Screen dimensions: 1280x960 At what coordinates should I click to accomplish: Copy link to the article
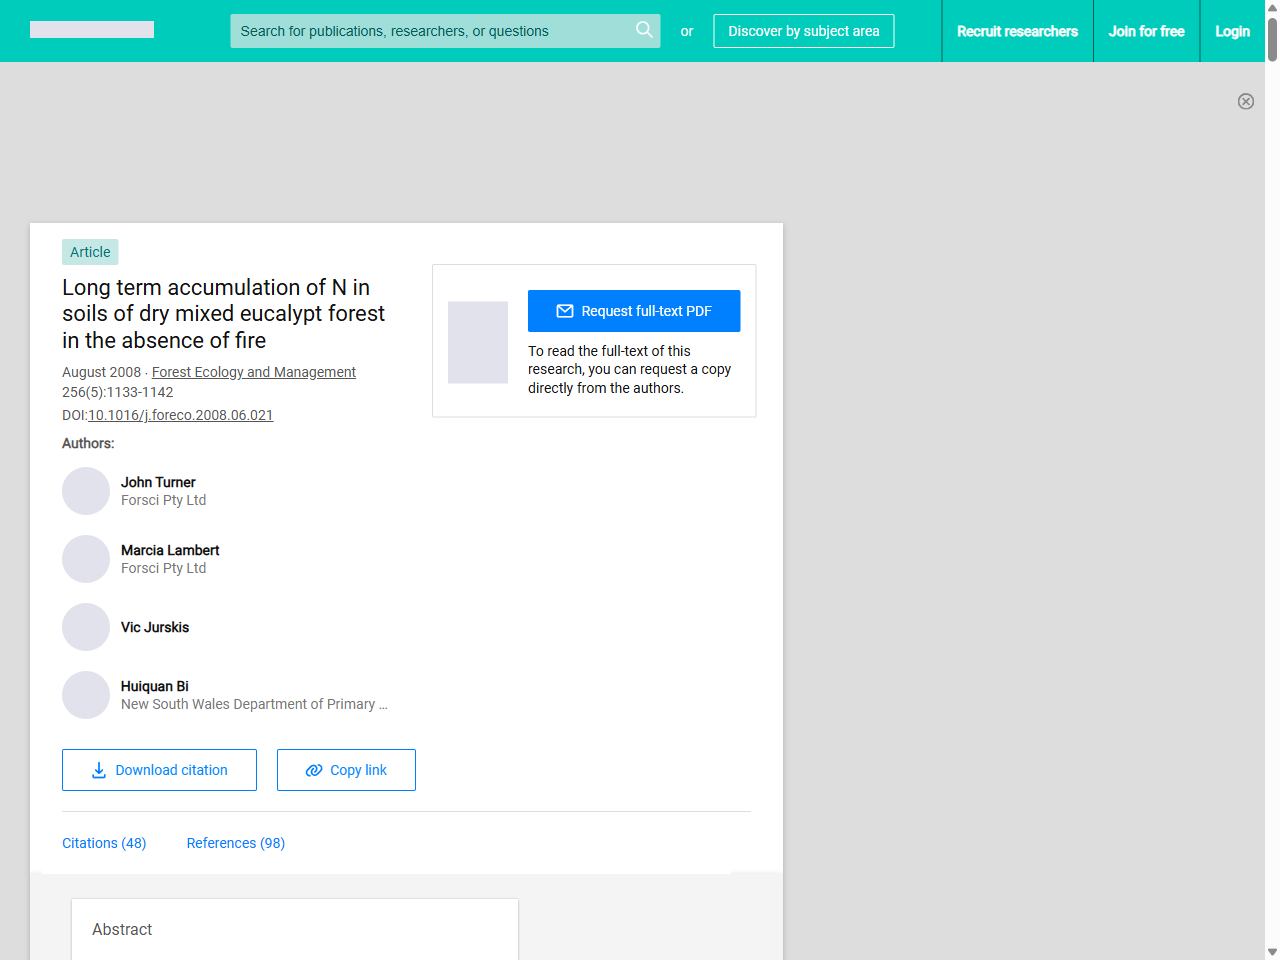click(346, 770)
